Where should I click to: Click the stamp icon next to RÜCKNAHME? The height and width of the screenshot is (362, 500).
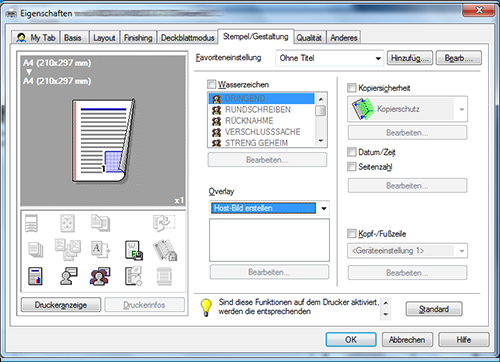(217, 121)
